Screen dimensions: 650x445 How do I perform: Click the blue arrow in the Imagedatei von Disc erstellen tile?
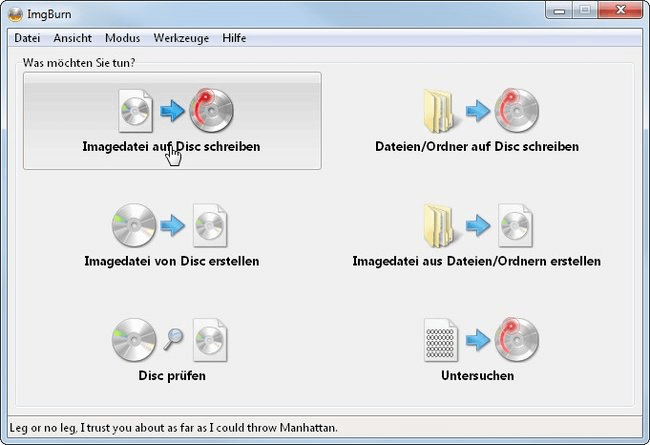point(172,226)
